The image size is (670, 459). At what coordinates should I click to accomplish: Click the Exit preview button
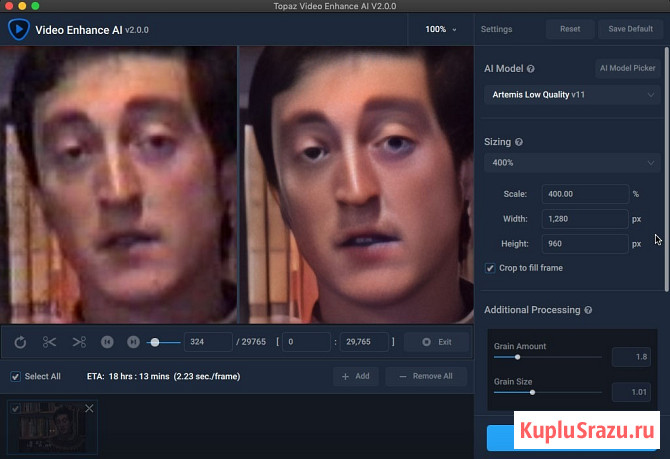(x=437, y=342)
